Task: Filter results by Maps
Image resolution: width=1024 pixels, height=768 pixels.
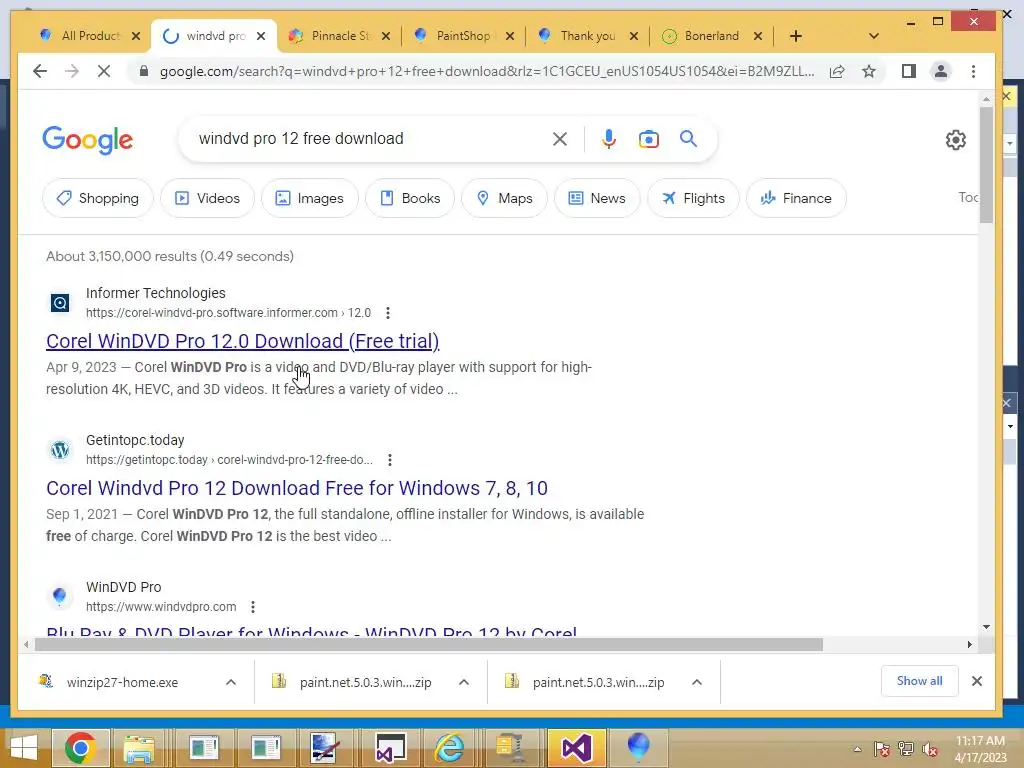Action: click(504, 198)
